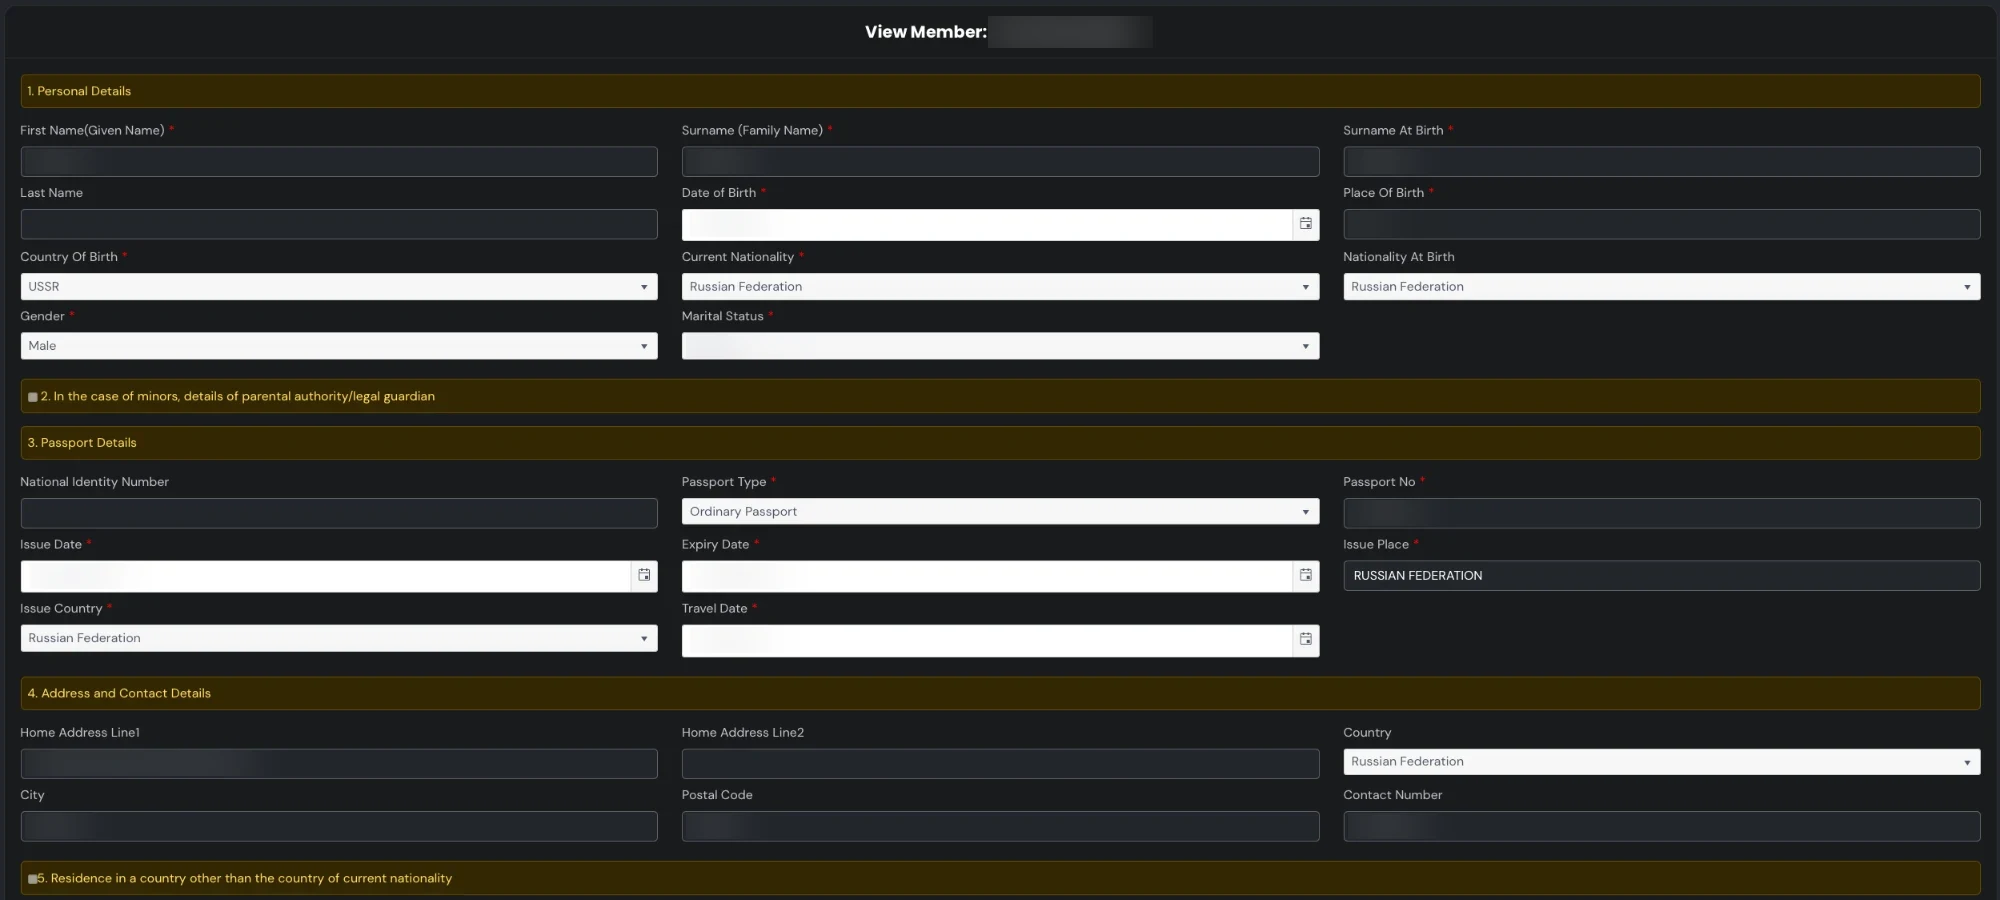Open the Issue Date calendar picker icon
Screen dimensions: 2000x900
point(644,576)
